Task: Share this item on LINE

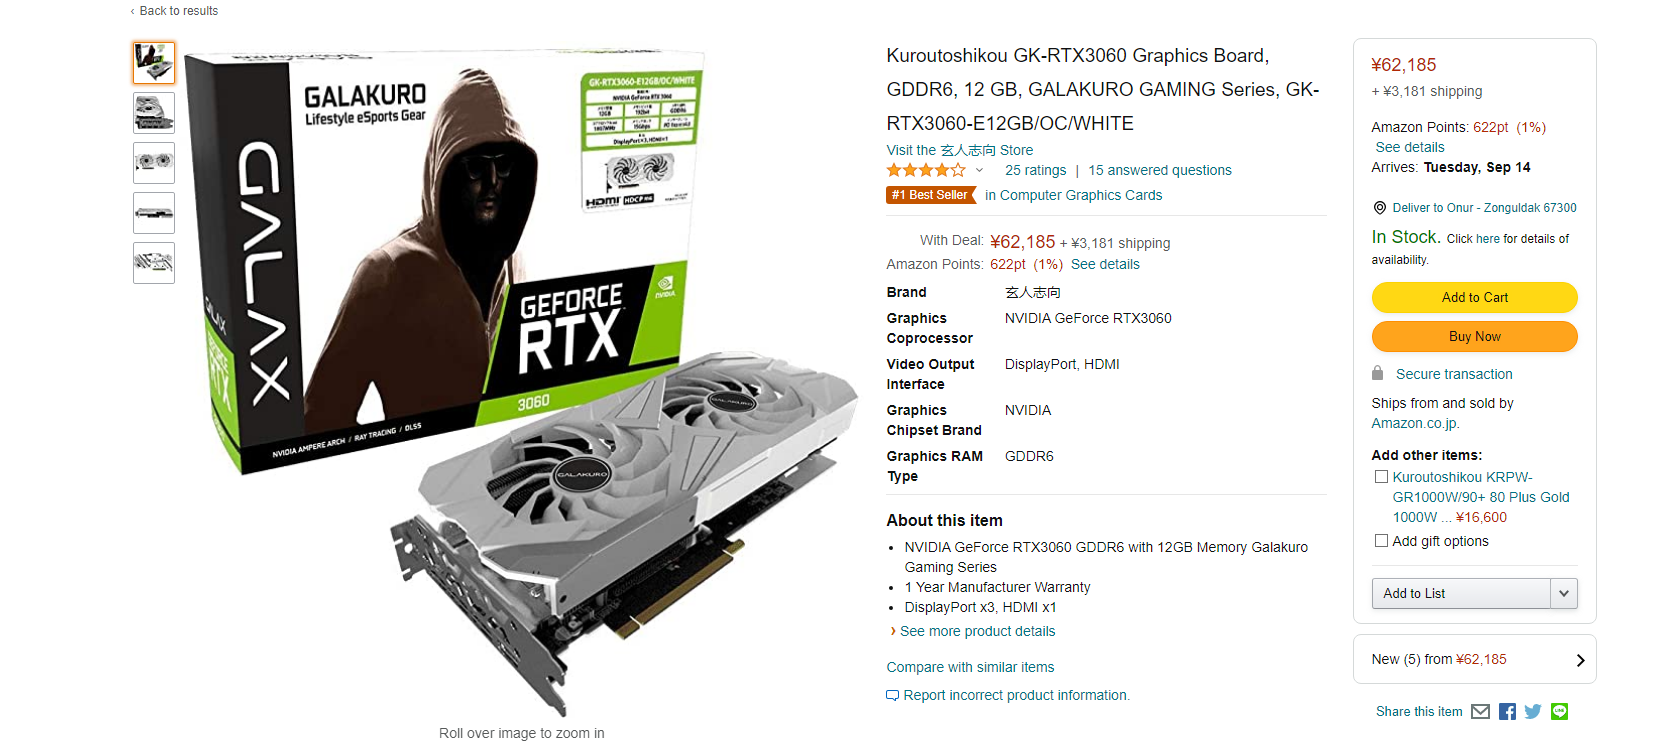Action: pos(1559,712)
